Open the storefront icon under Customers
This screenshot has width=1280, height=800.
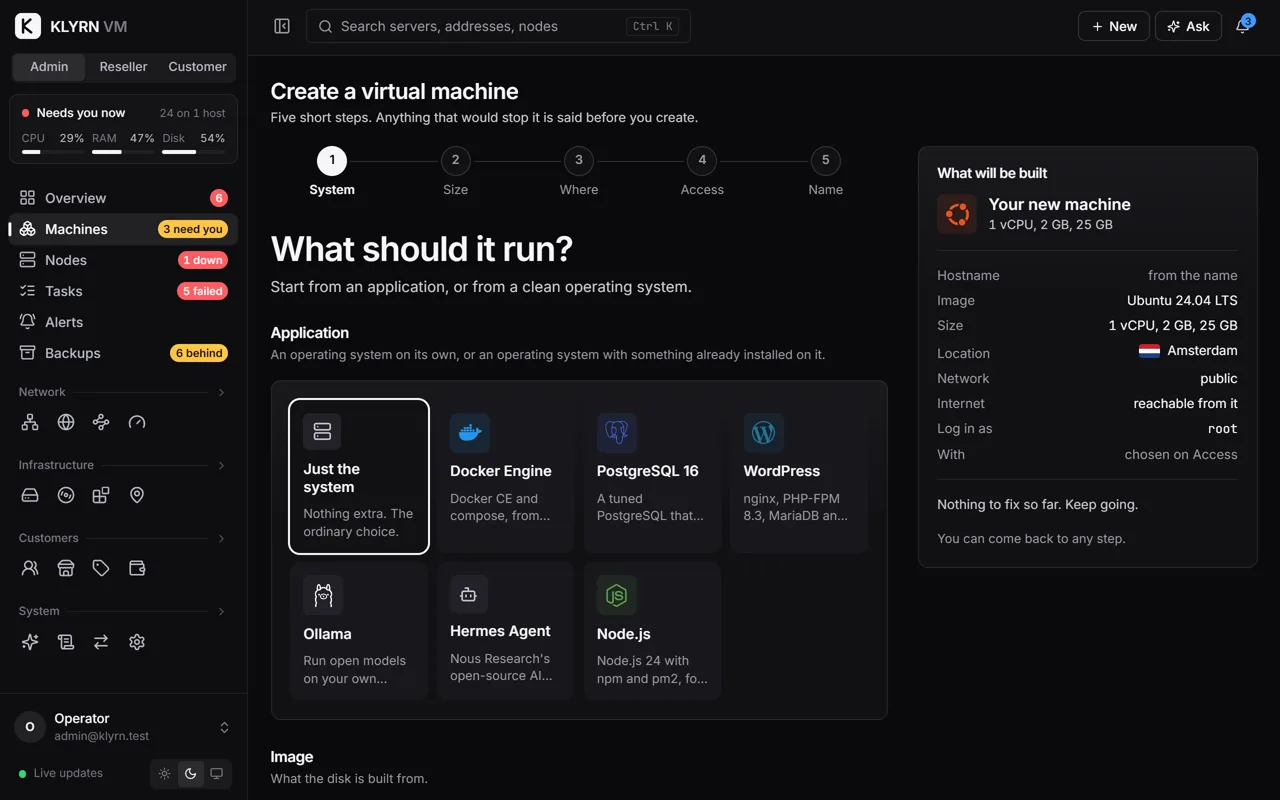coord(66,568)
